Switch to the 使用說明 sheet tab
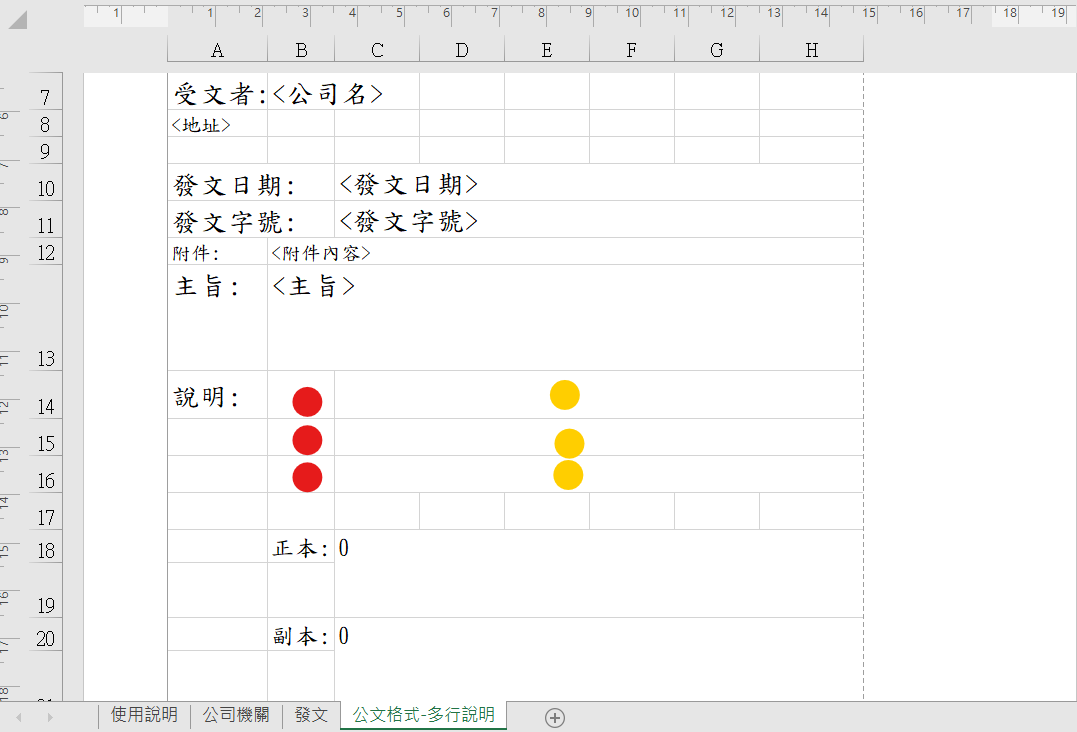1077x732 pixels. [x=144, y=715]
